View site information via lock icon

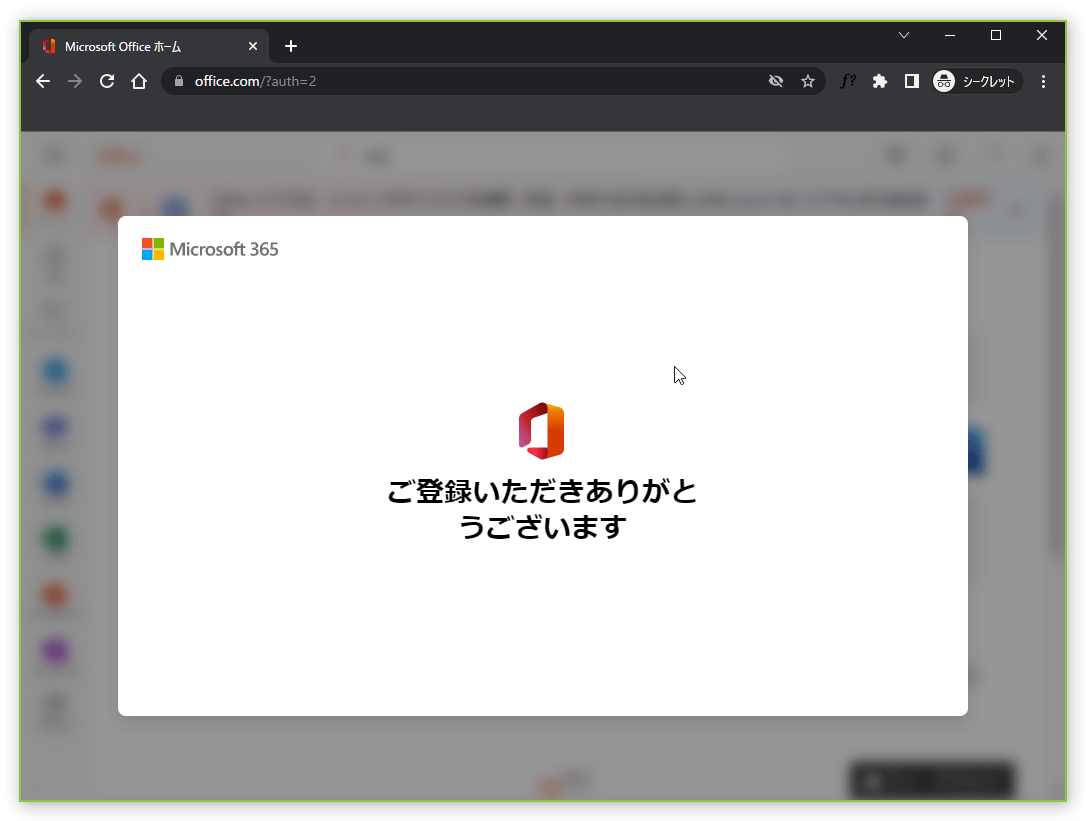180,81
